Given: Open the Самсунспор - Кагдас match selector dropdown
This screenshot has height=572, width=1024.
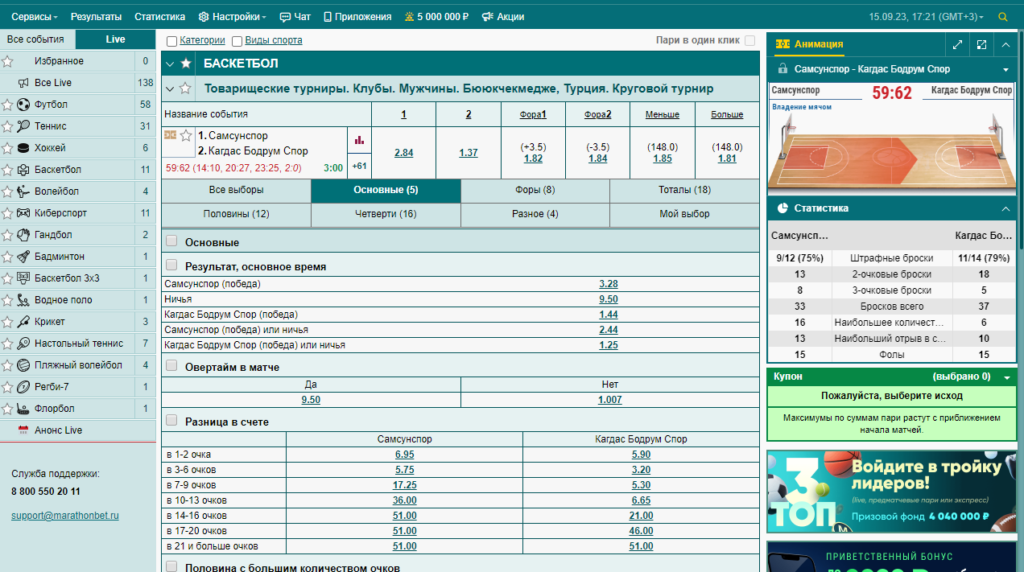Looking at the screenshot, I should (1006, 69).
